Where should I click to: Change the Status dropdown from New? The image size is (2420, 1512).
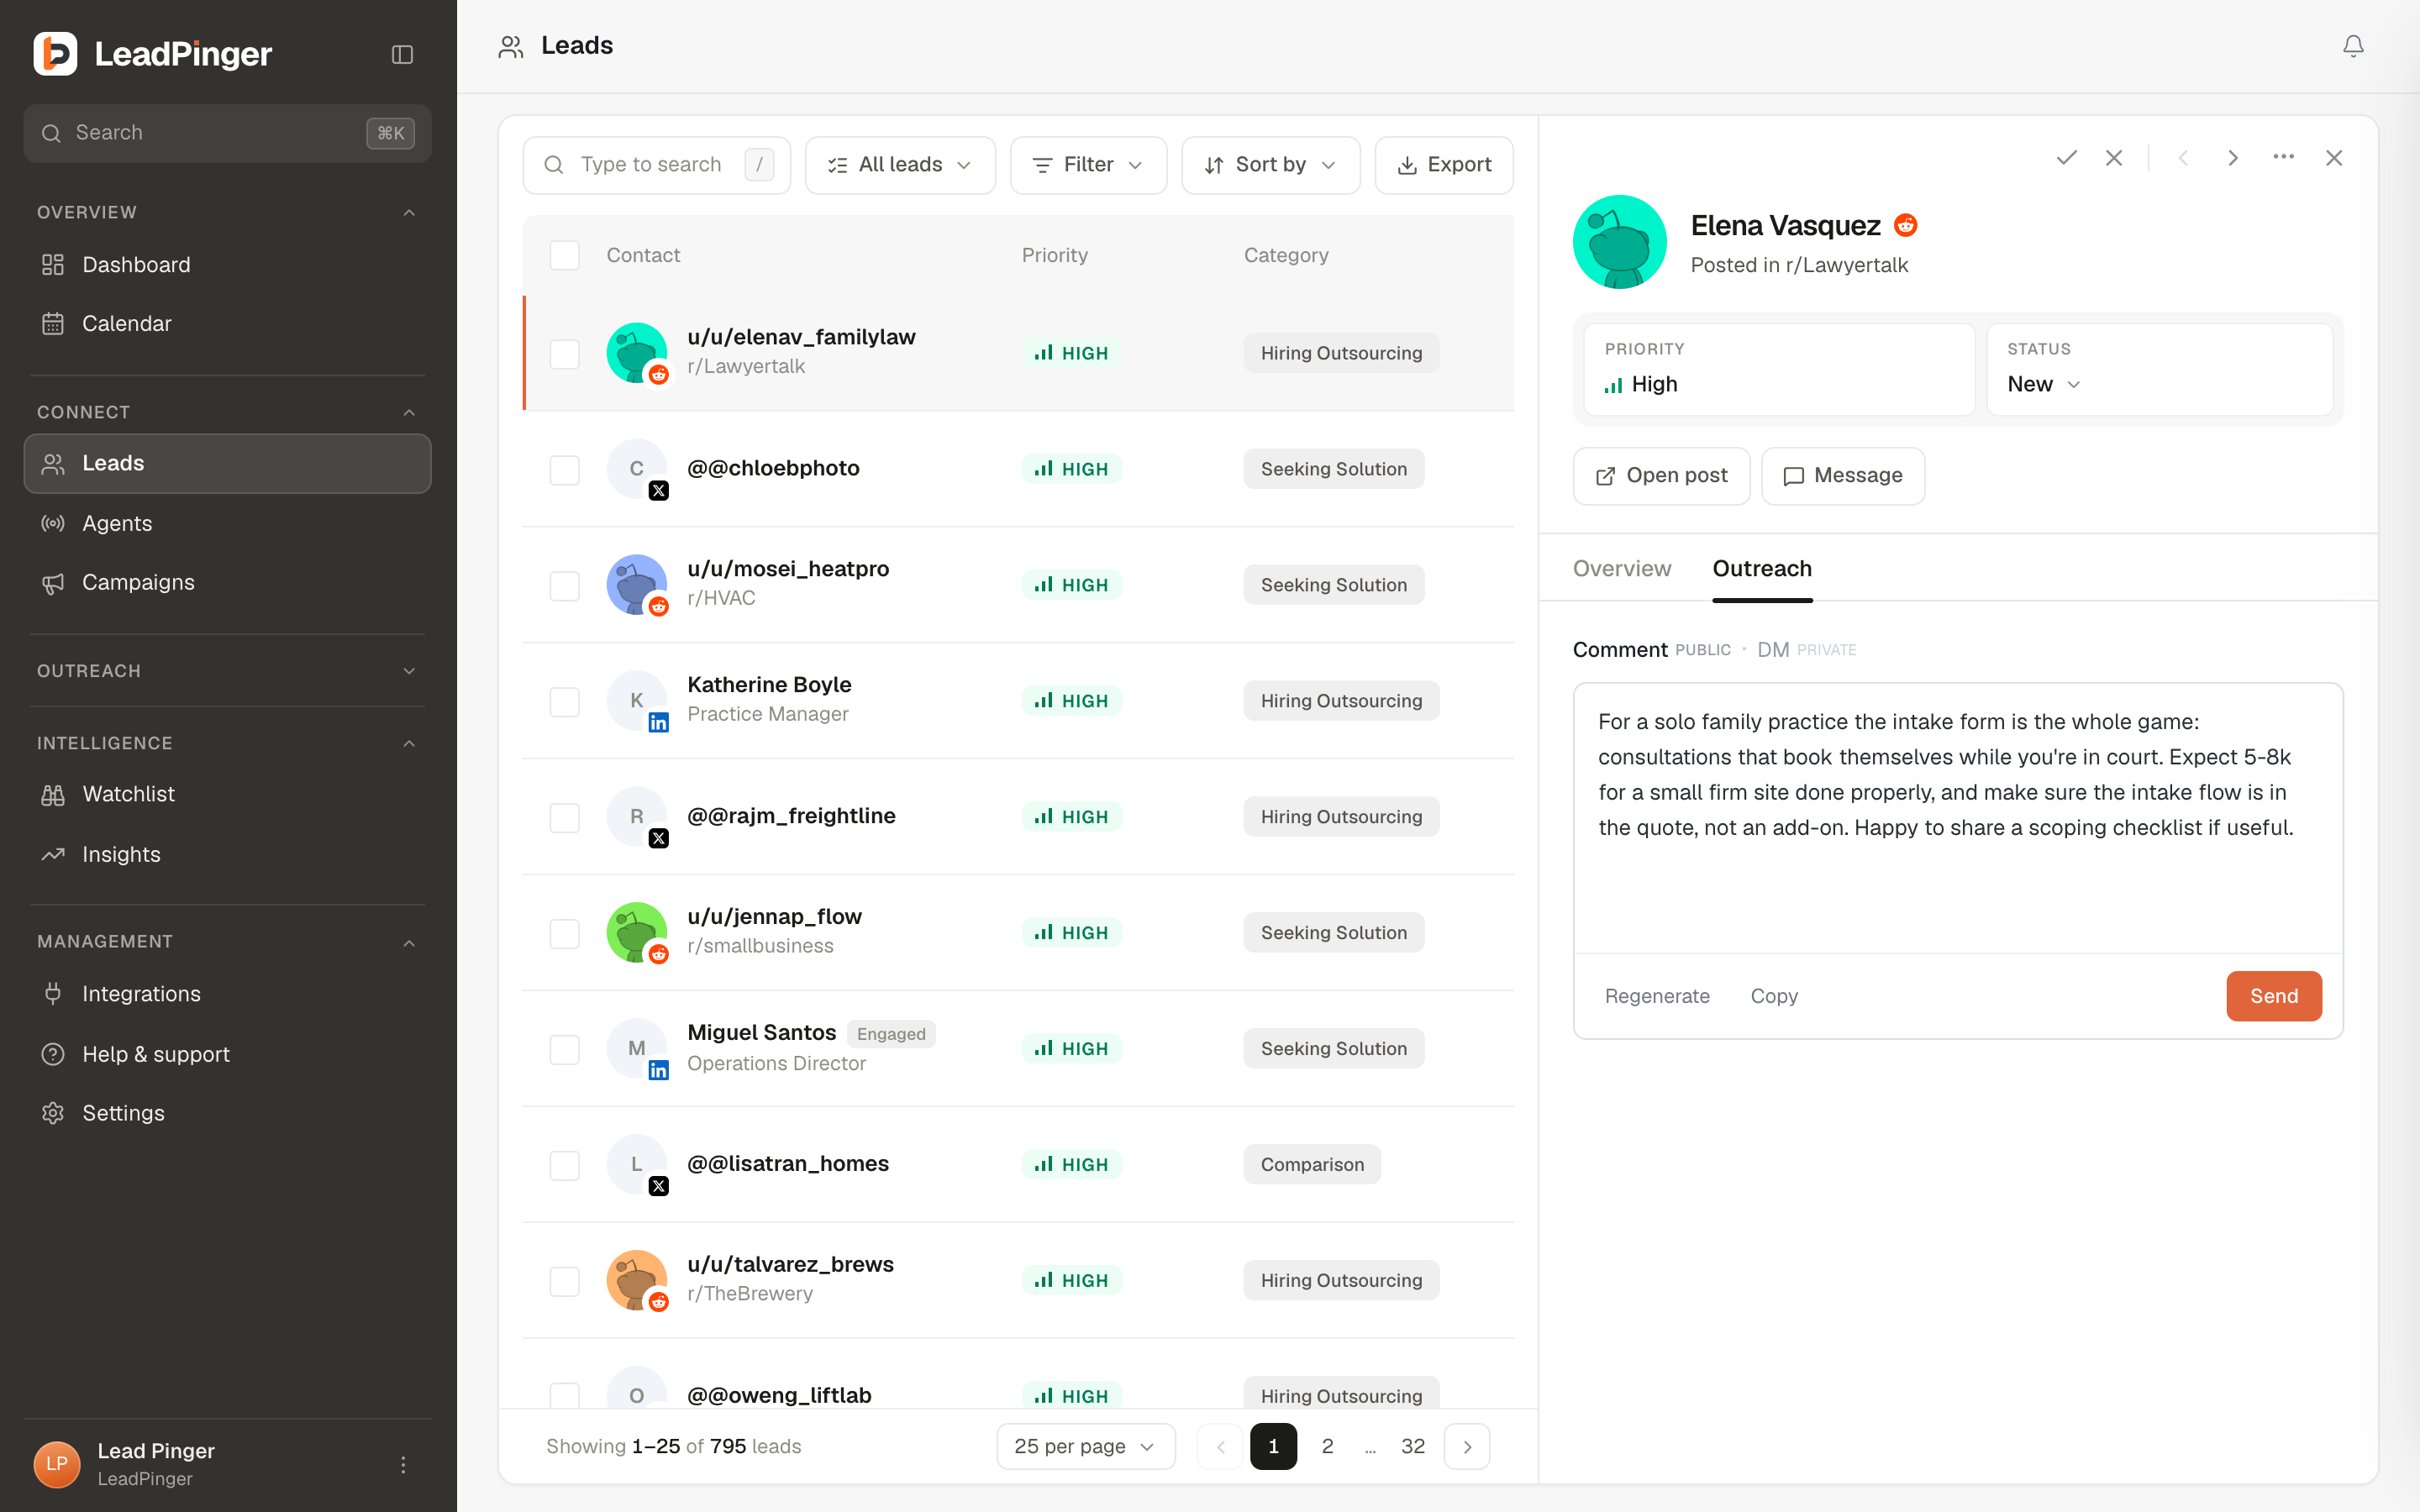coord(2044,384)
